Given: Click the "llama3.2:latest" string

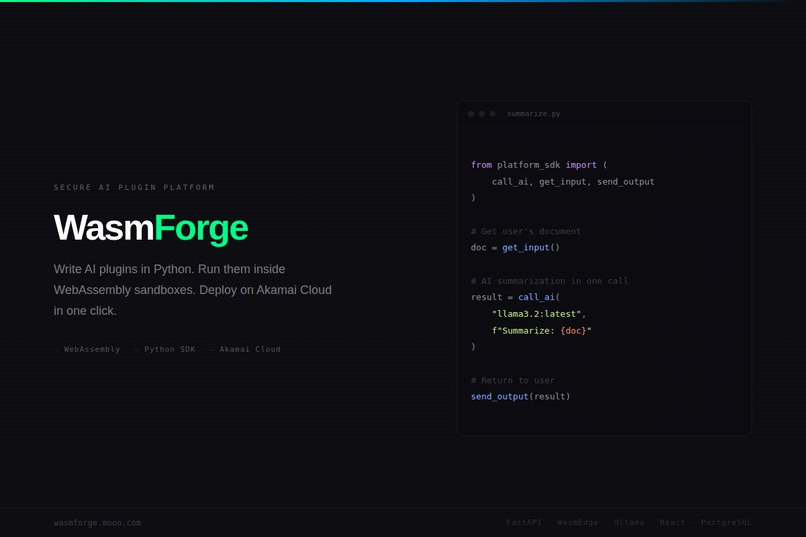Looking at the screenshot, I should (536, 314).
